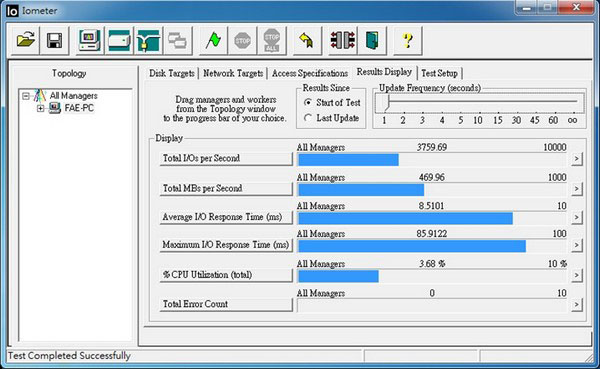Viewport: 600px width, 369px height.
Task: Click the All Managers tree icon
Action: (40, 95)
